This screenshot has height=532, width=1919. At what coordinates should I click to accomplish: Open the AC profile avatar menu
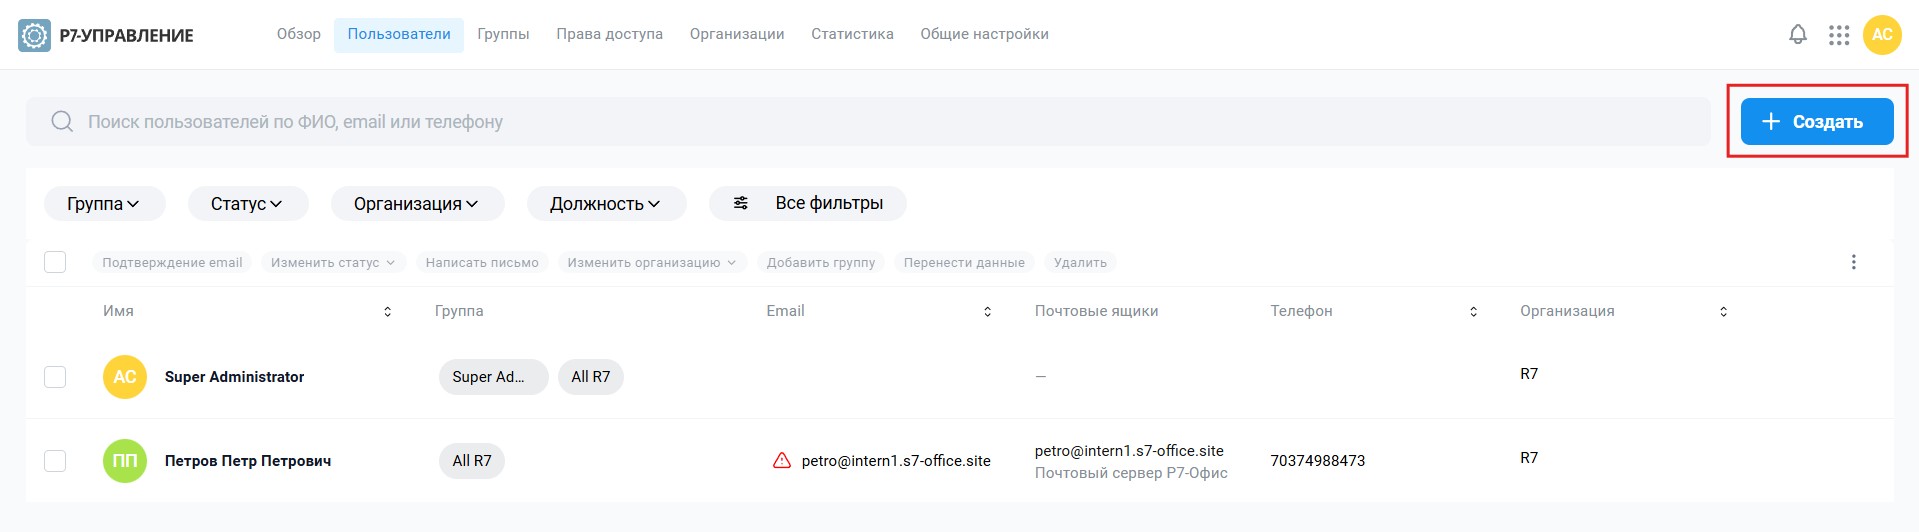(1882, 35)
